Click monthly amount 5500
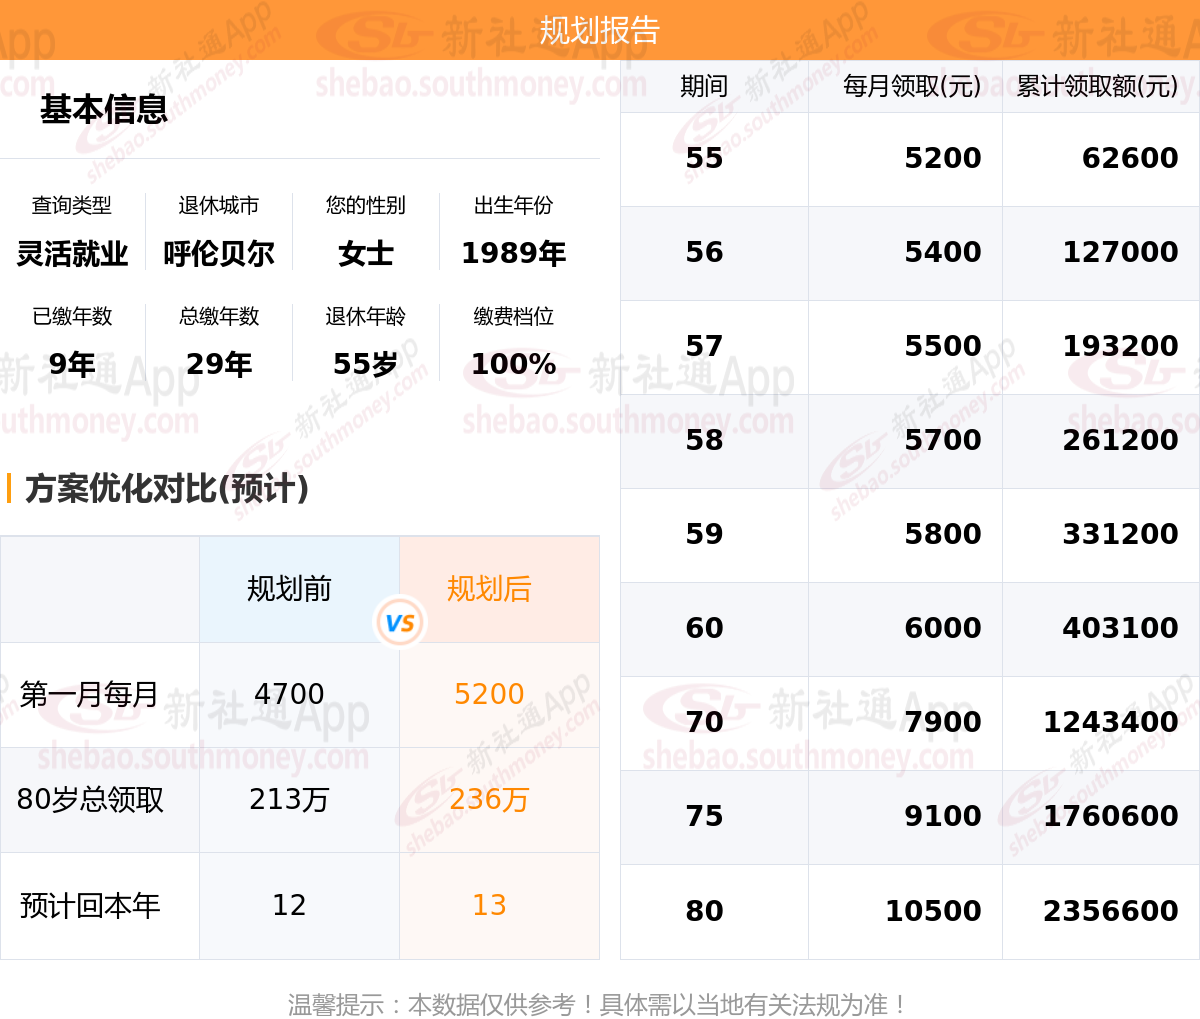1200x1019 pixels. [x=943, y=346]
